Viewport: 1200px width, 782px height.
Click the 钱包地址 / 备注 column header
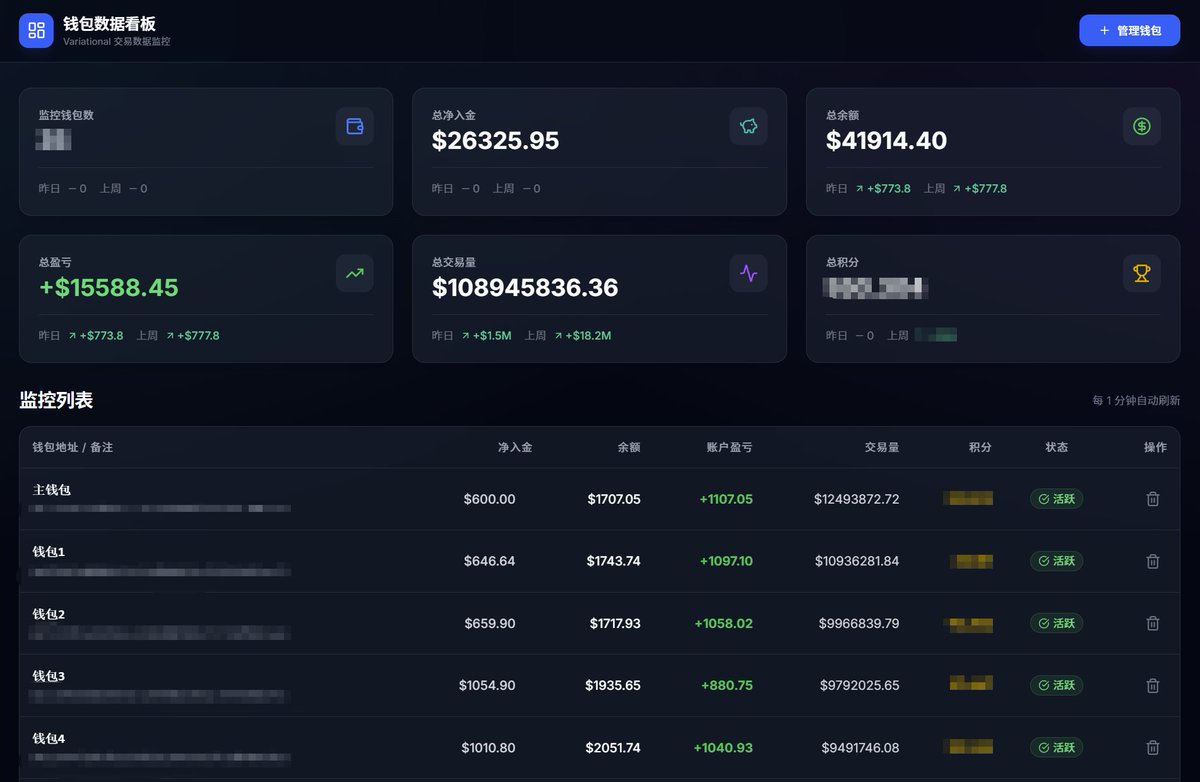[73, 447]
